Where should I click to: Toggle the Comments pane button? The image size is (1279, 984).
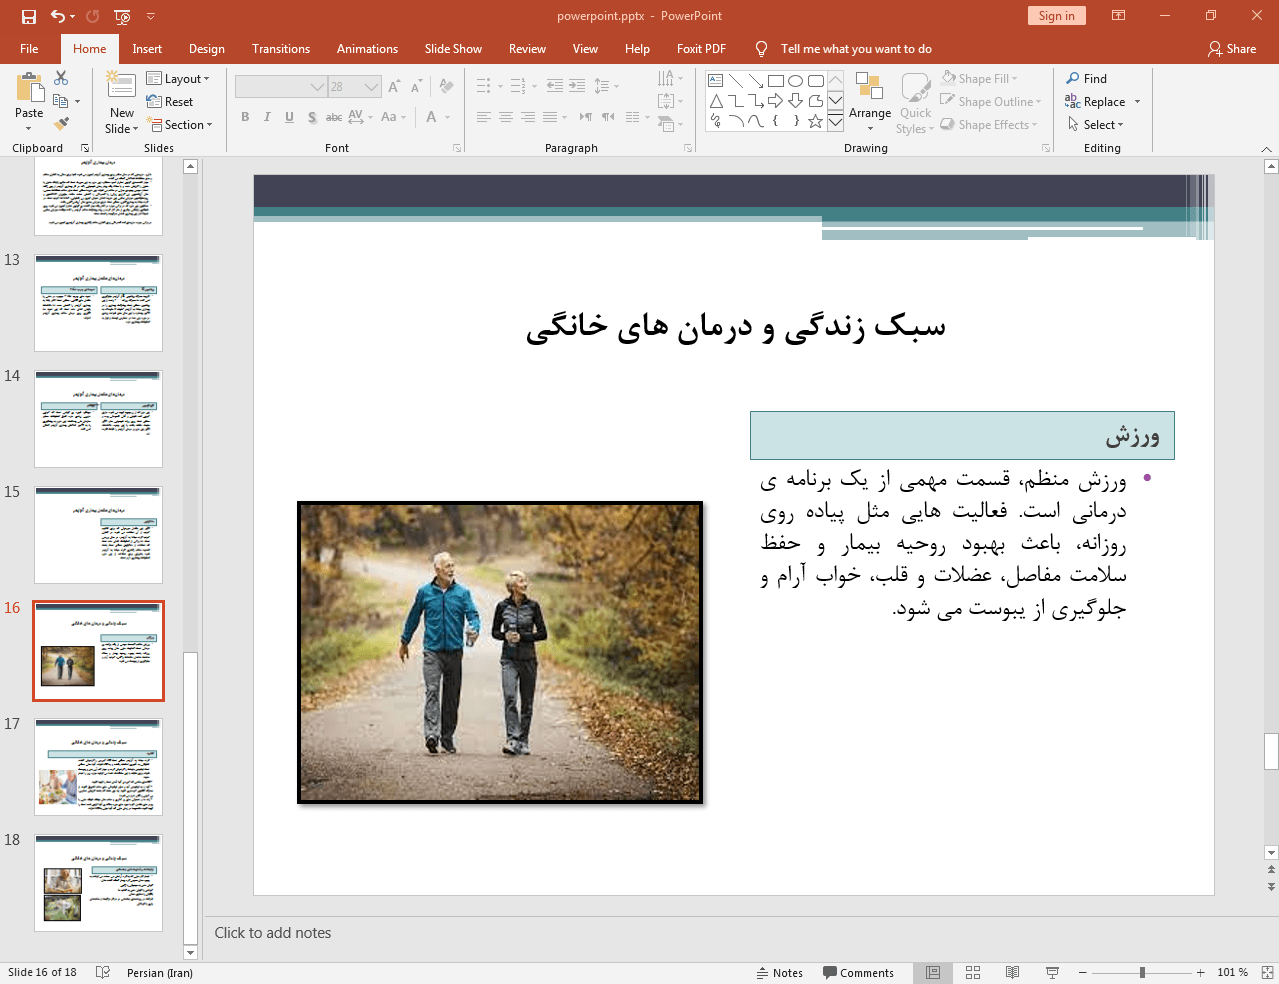click(x=858, y=972)
